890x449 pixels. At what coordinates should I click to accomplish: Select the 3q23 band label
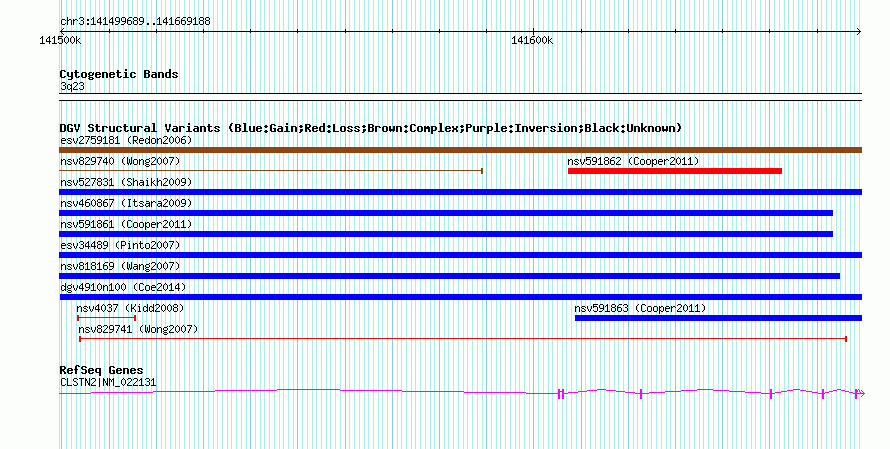click(x=72, y=86)
